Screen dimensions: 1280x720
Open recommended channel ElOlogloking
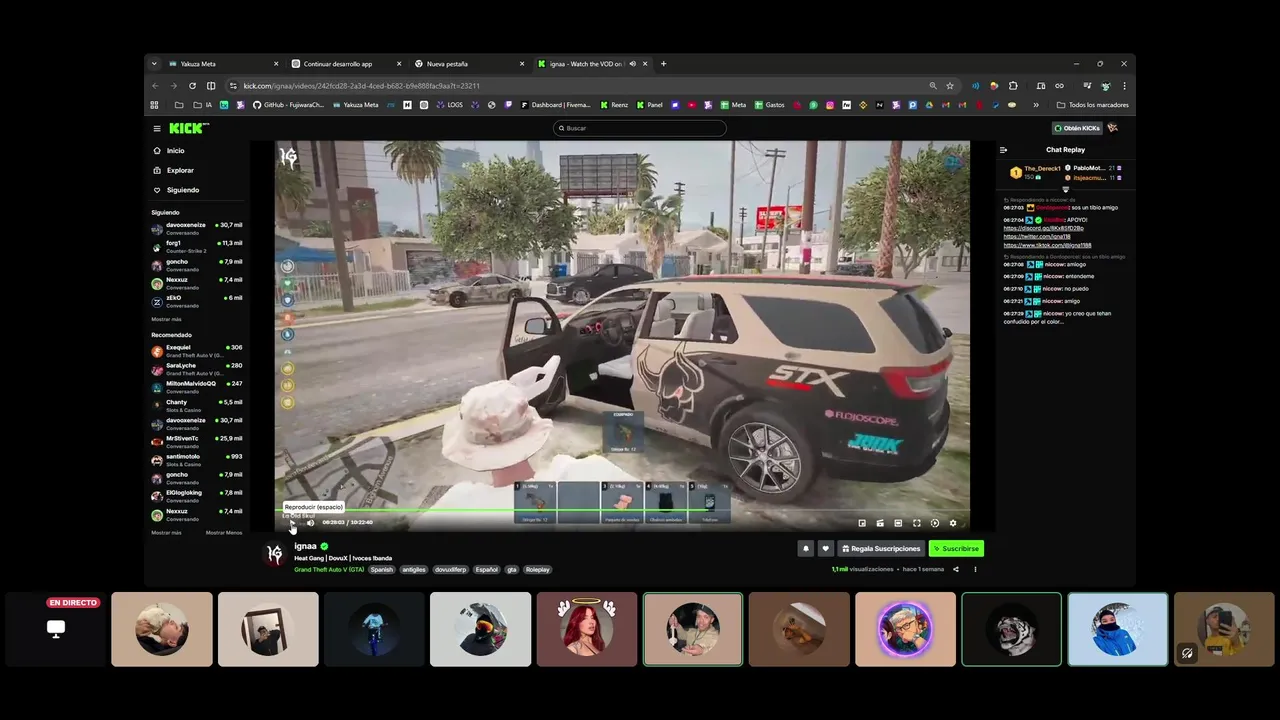click(197, 496)
